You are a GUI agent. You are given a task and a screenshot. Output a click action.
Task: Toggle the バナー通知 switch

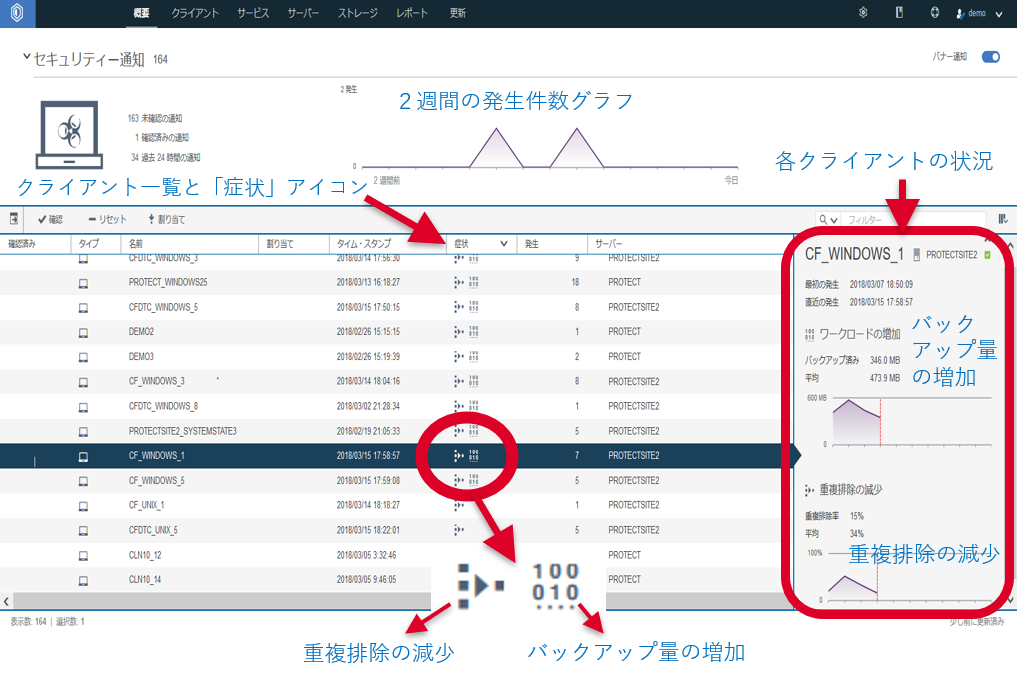[x=990, y=57]
